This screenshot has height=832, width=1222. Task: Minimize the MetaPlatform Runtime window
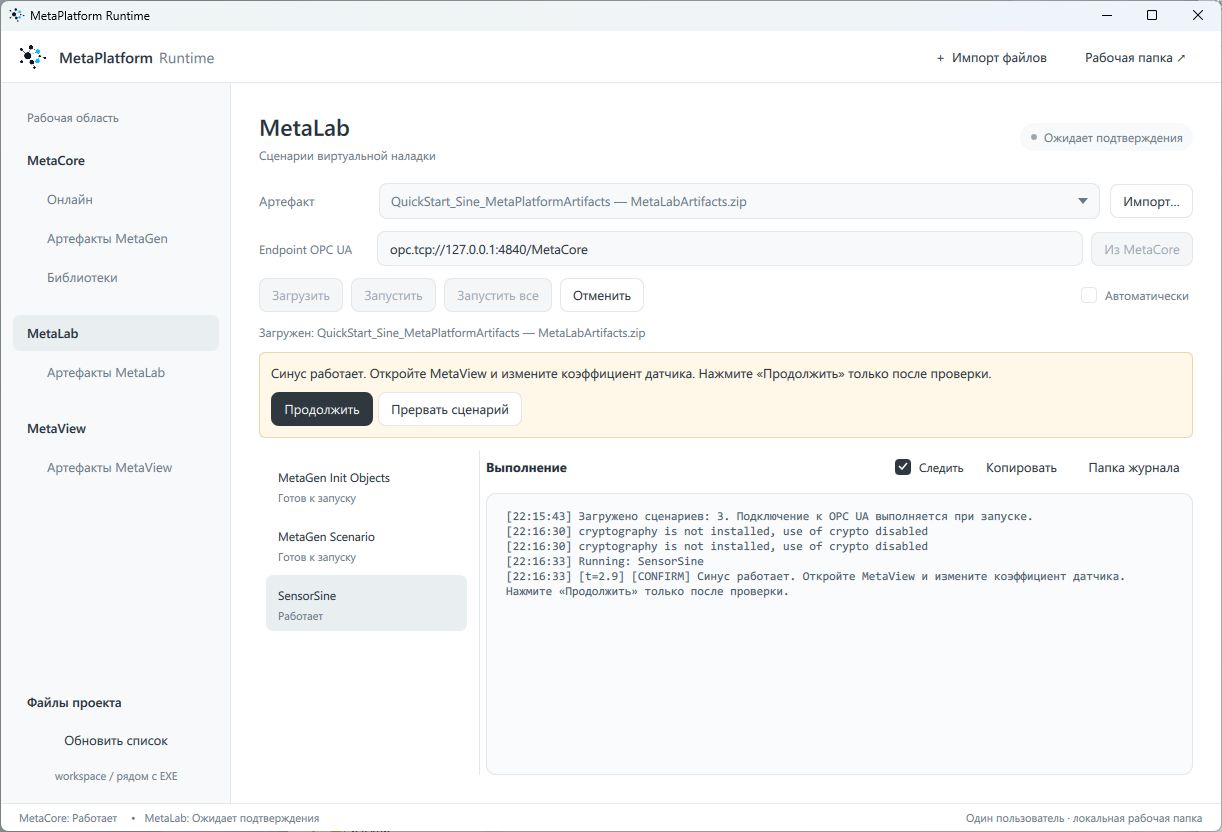[x=1107, y=16]
